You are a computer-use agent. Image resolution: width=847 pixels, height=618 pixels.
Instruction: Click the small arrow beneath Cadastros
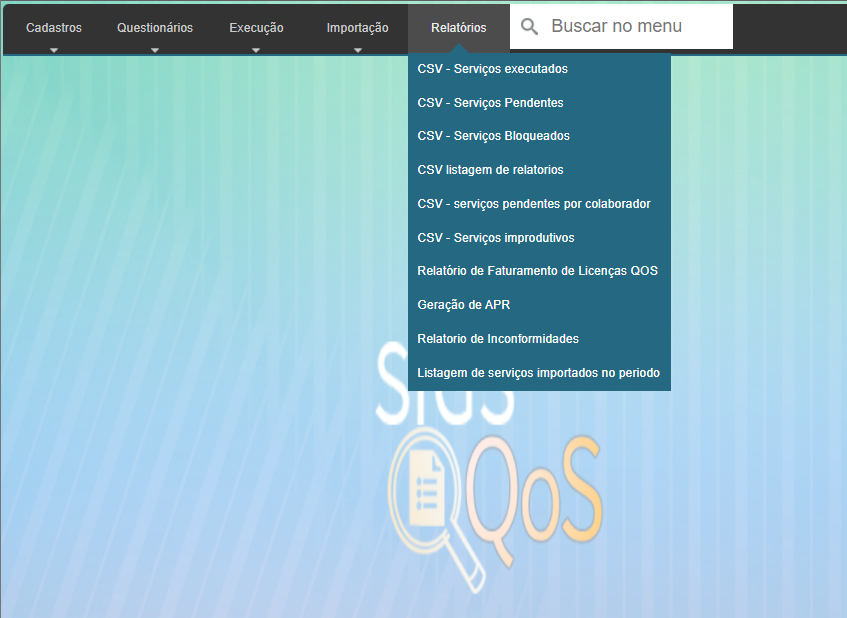point(54,49)
